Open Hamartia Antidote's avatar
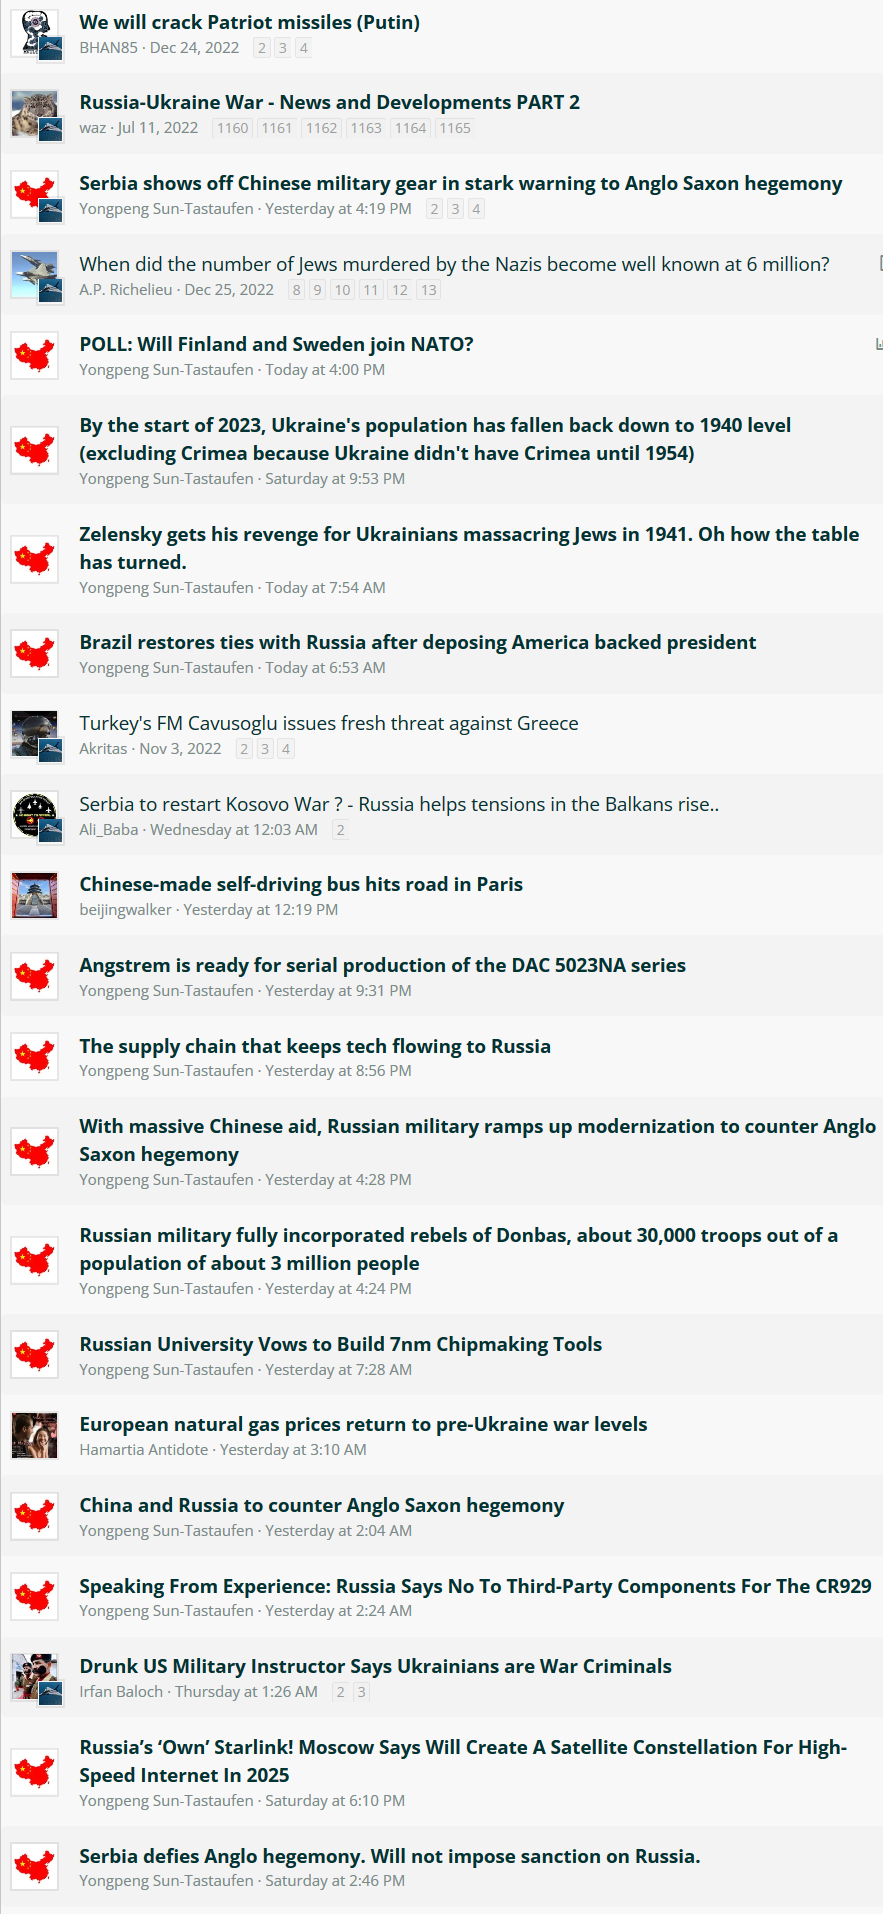The width and height of the screenshot is (883, 1914). tap(35, 1435)
